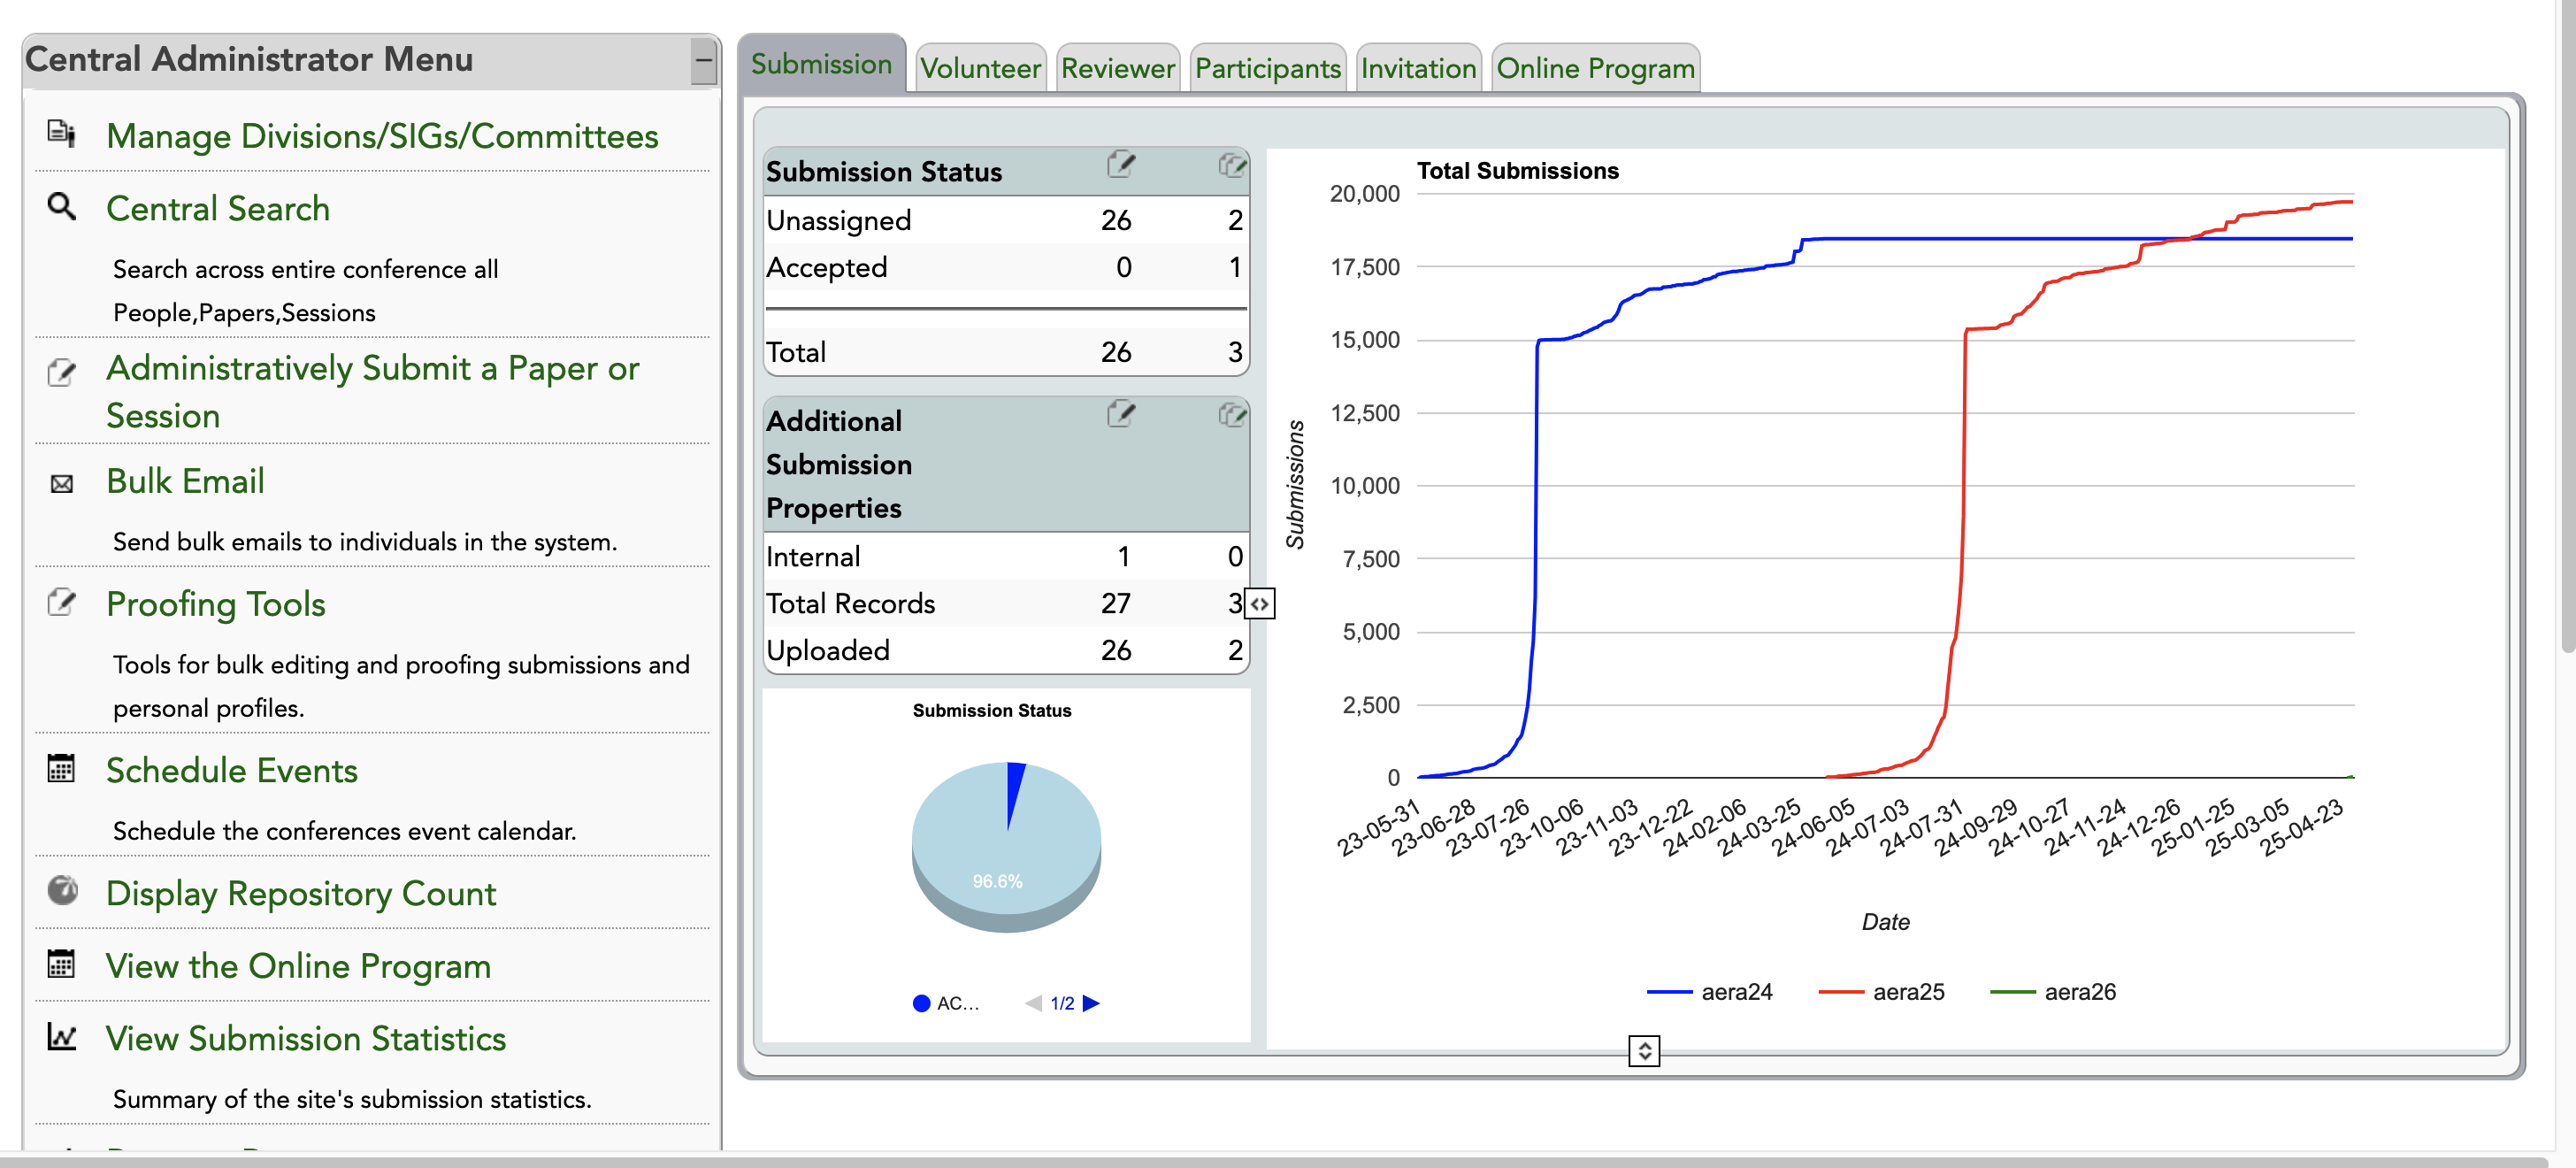
Task: Open the Online Program tab
Action: click(1594, 68)
